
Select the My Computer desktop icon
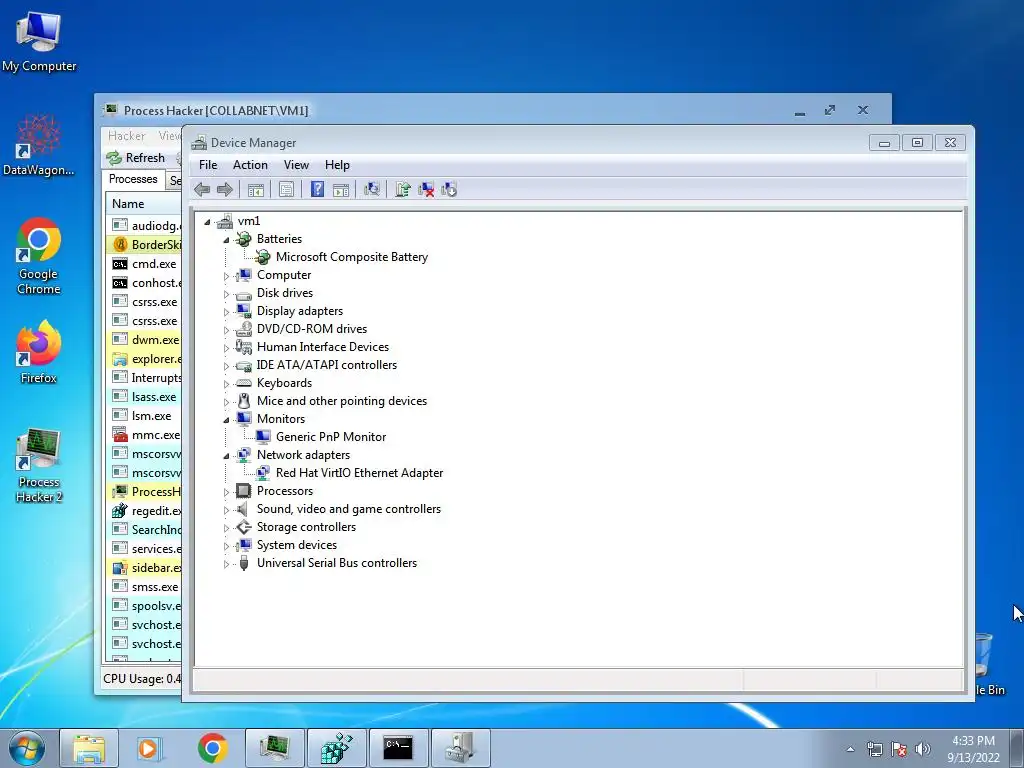point(39,40)
